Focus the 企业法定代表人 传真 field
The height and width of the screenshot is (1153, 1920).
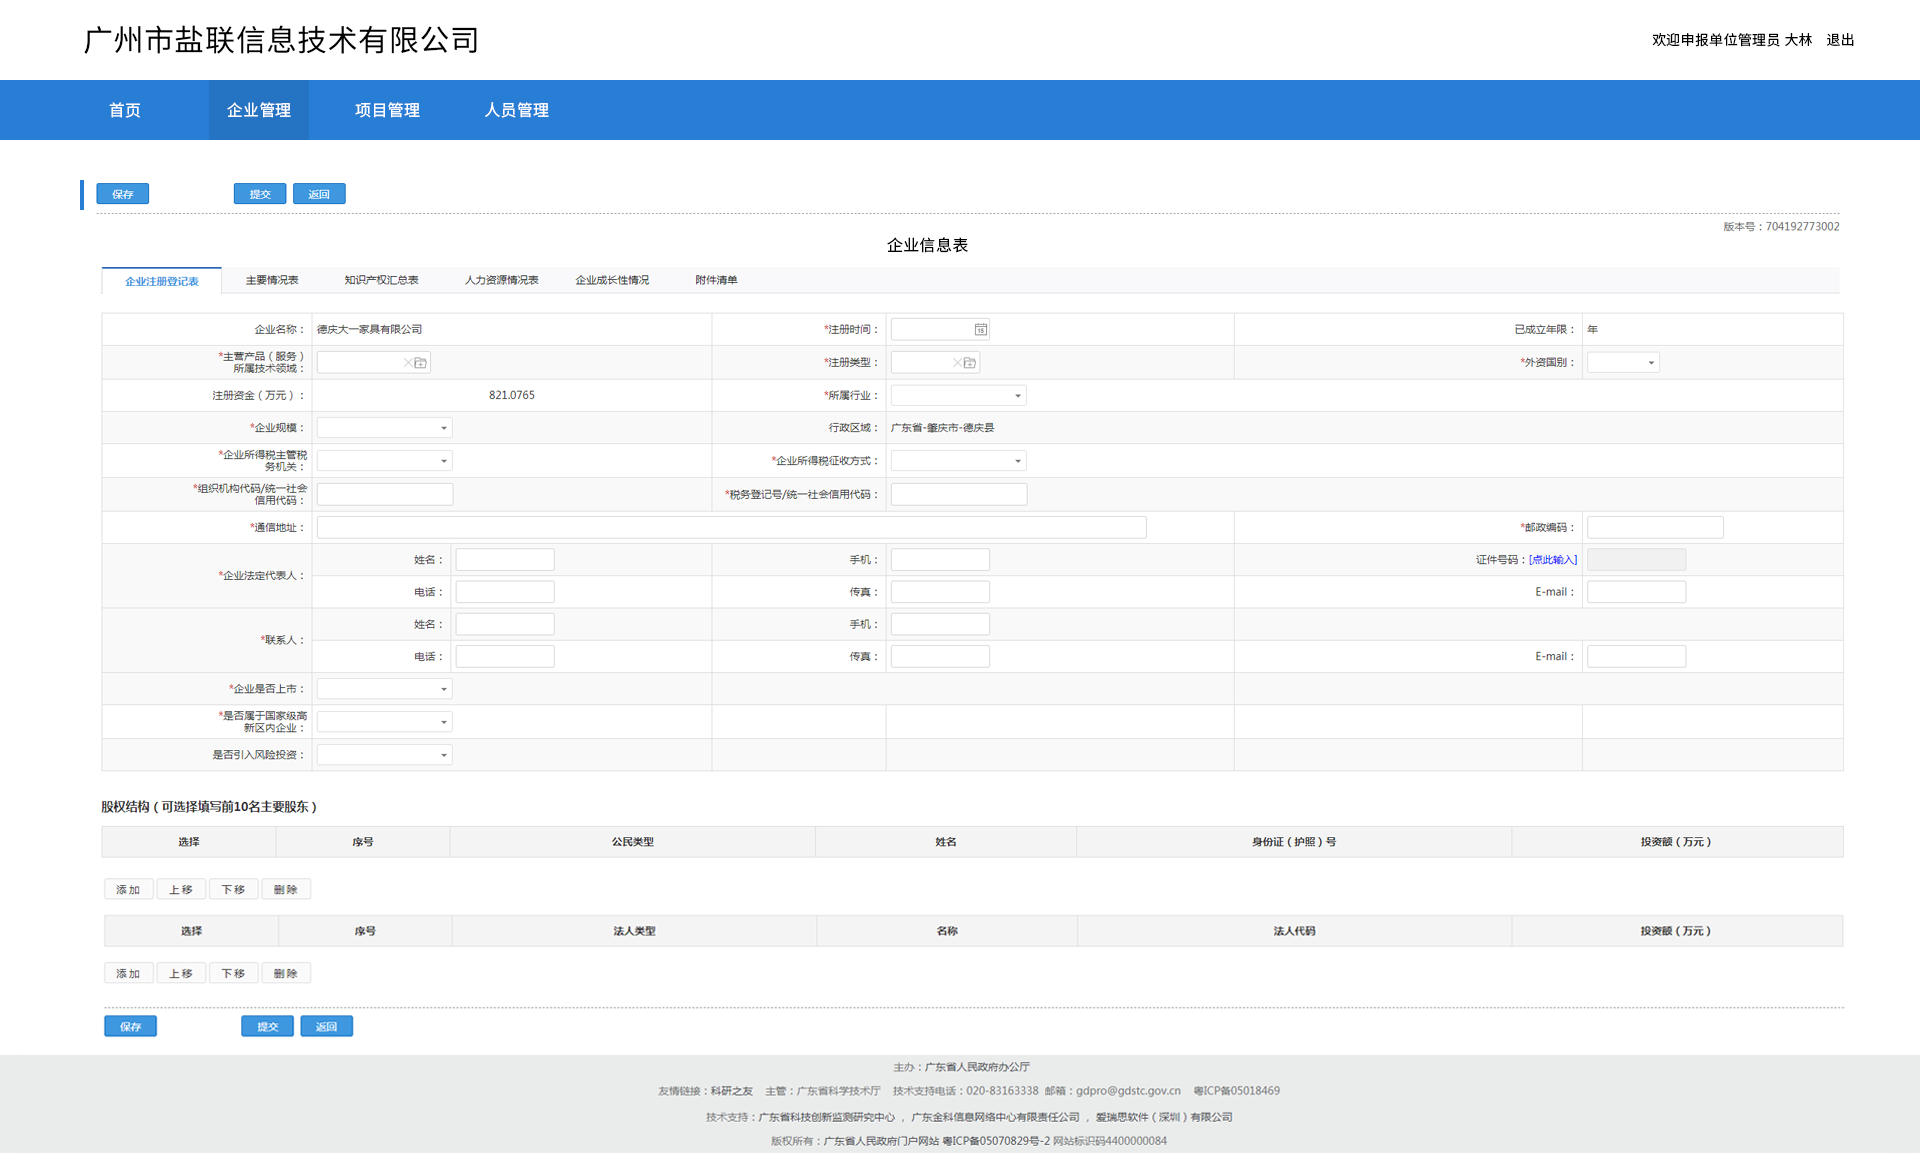pos(940,592)
